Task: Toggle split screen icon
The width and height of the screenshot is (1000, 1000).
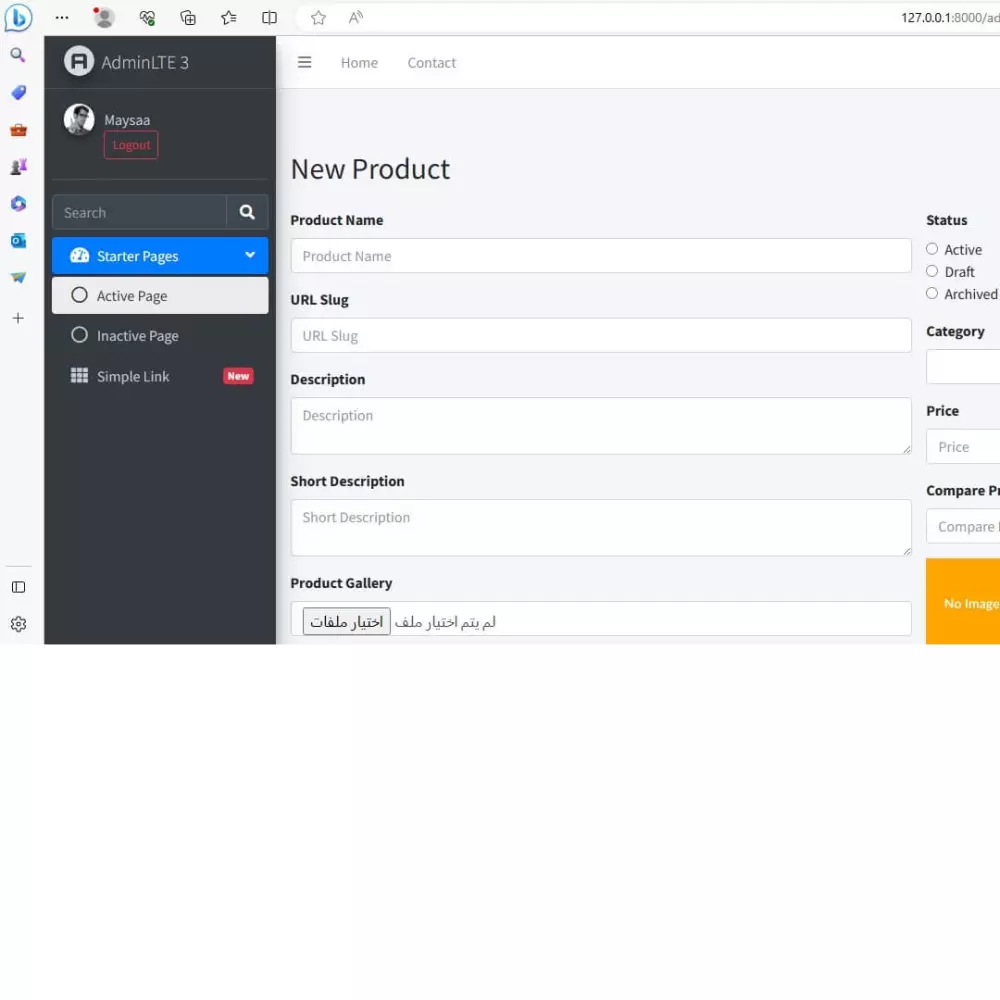Action: (270, 18)
